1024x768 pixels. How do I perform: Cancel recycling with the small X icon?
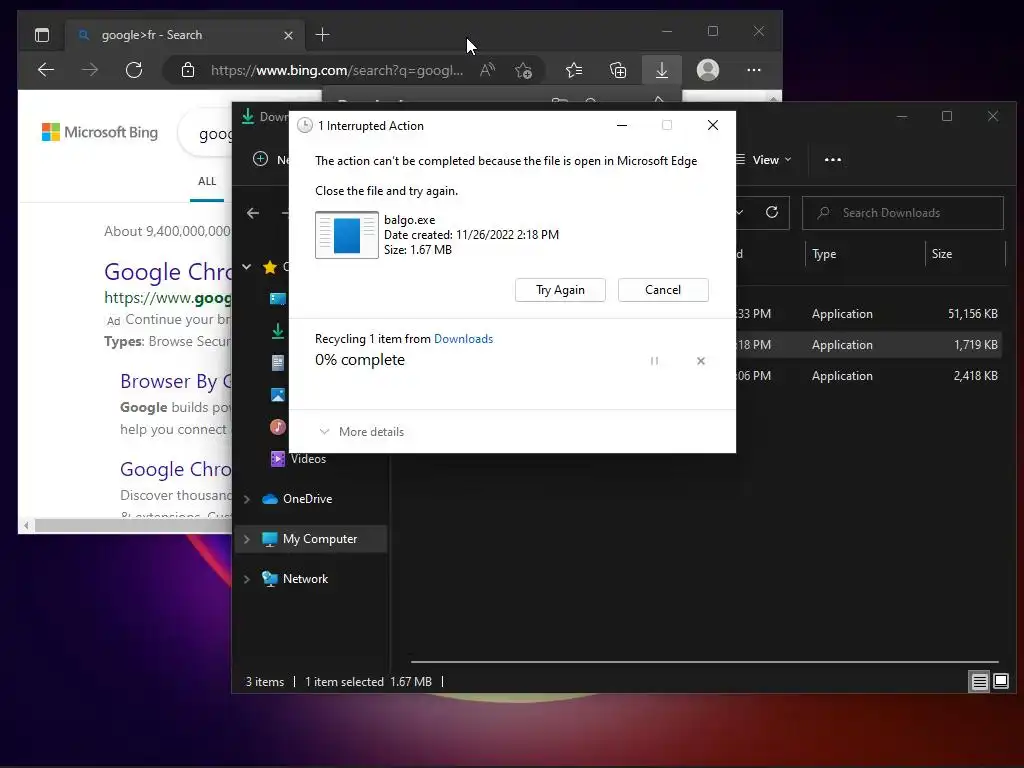coord(701,360)
